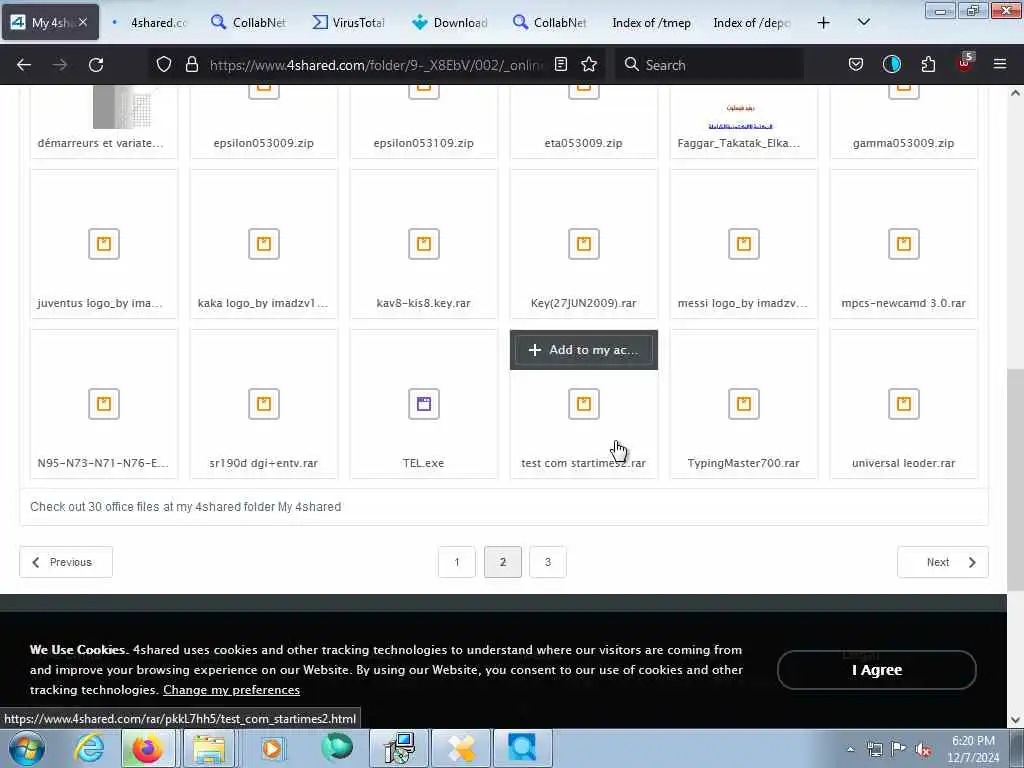
Task: Open the epsilon053109.zip file name
Action: coord(424,143)
